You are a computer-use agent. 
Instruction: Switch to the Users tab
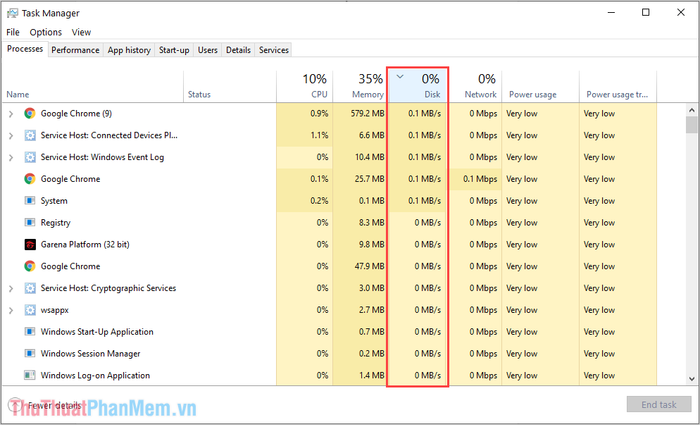(208, 50)
